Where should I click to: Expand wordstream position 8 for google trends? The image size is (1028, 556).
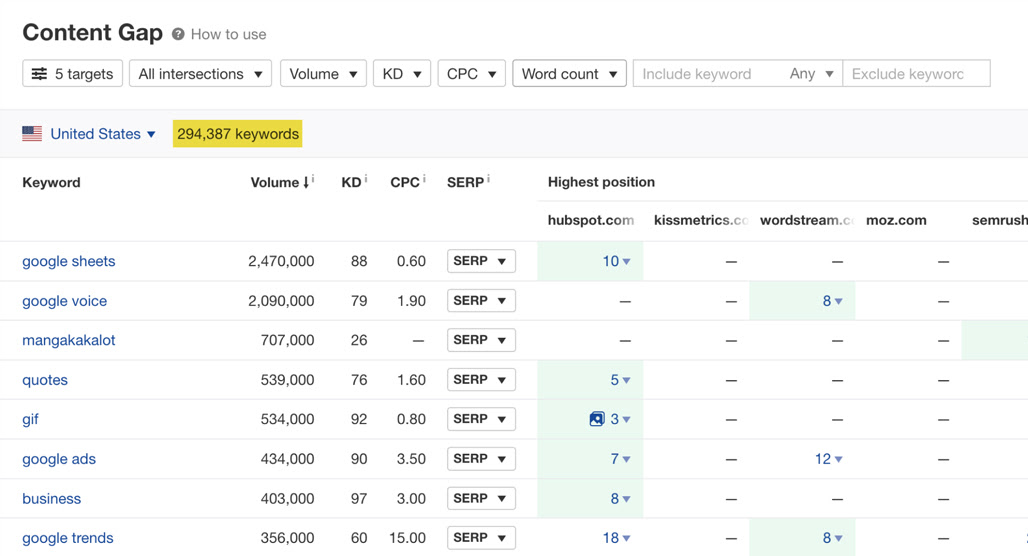833,538
